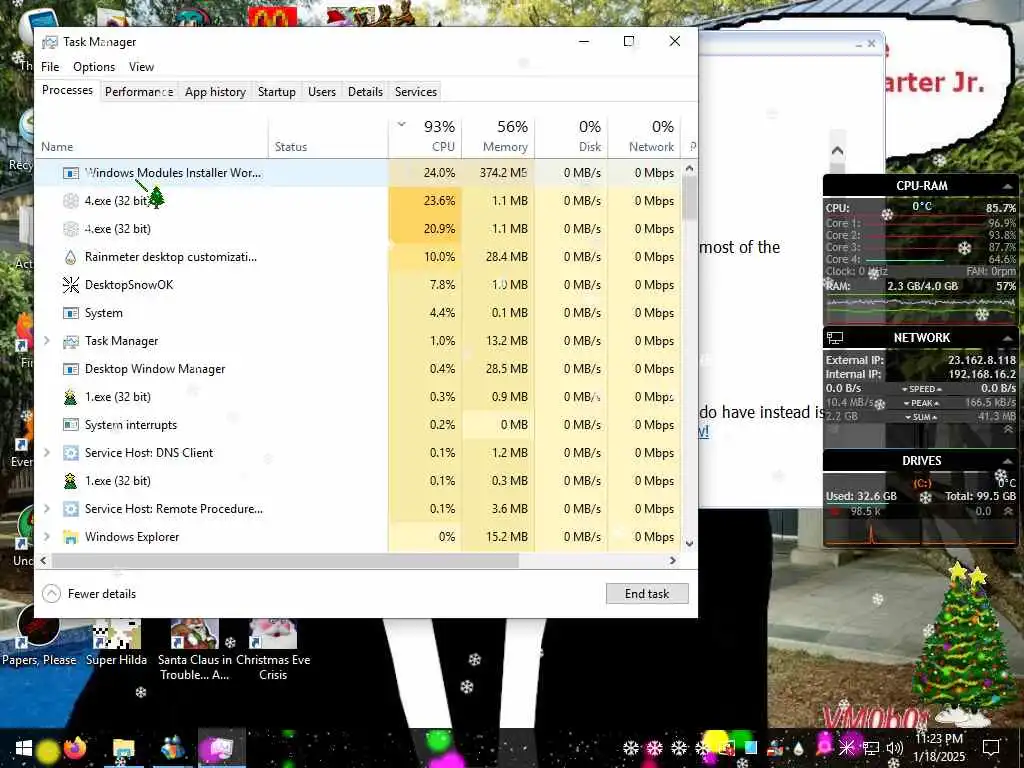Select the Windows Modules Installer Worker process icon
This screenshot has width=1024, height=768.
click(71, 173)
